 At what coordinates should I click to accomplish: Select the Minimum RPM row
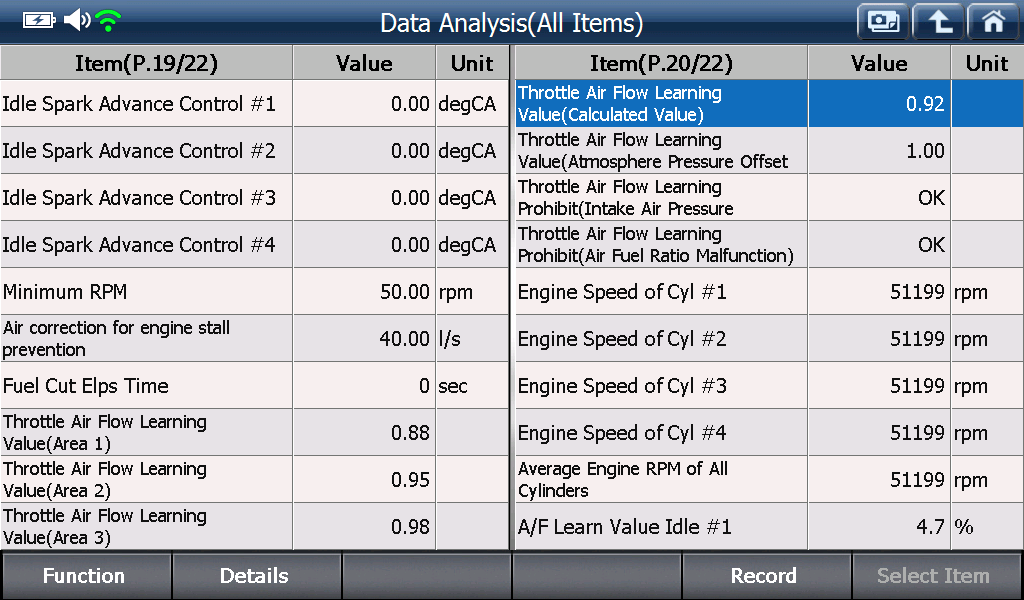pos(254,292)
